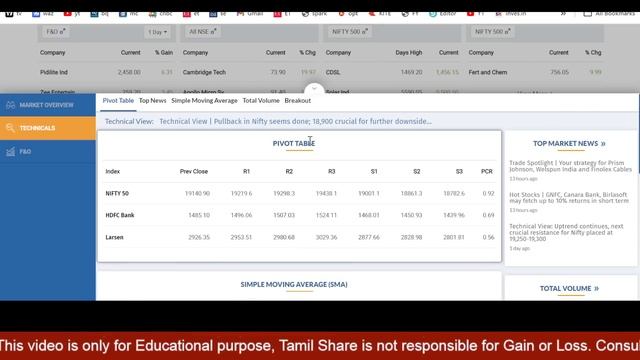Viewport: 640px width, 360px height.
Task: Change NIFTY 500 selector above Fert and Chem
Action: pos(492,32)
